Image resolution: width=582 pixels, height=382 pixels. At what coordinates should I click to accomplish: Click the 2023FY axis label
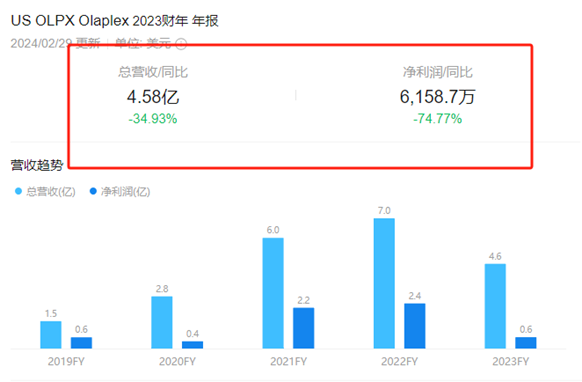(510, 362)
